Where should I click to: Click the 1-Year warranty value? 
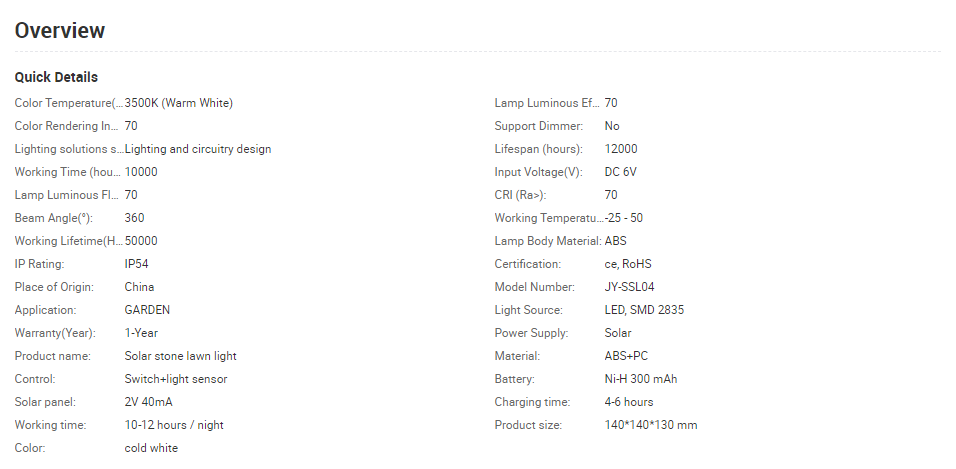[141, 333]
